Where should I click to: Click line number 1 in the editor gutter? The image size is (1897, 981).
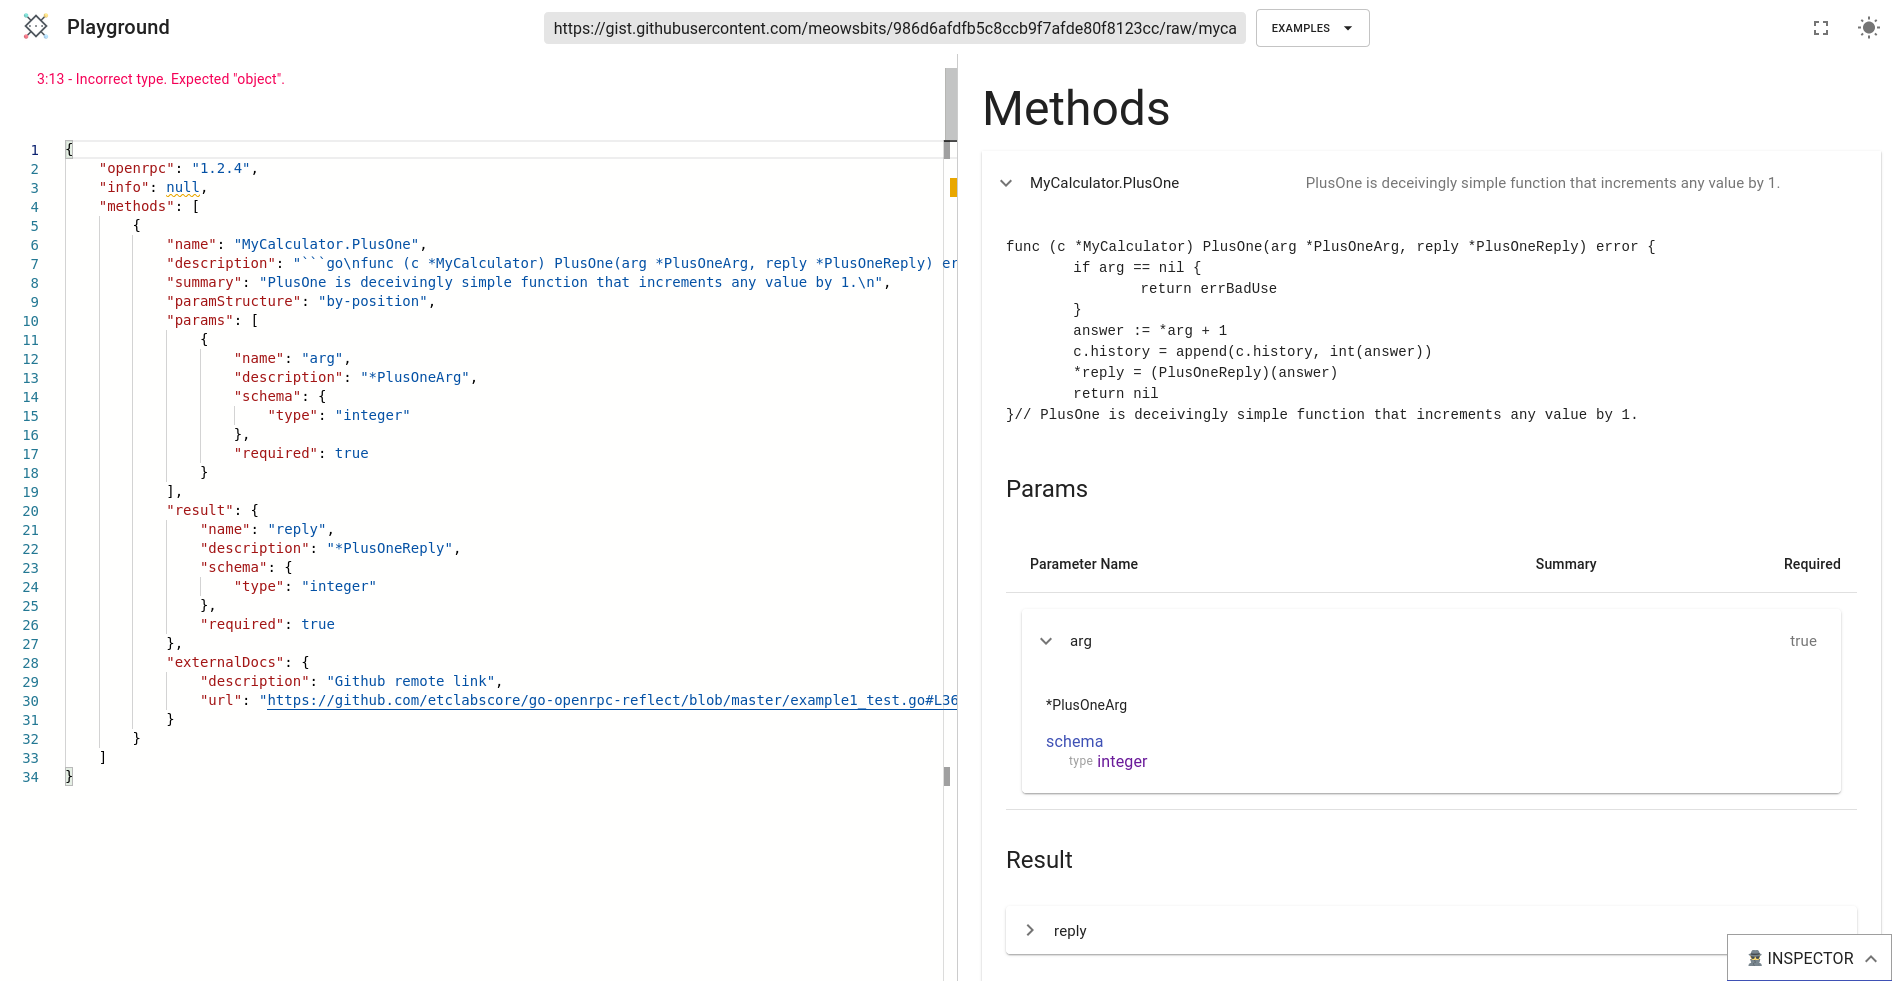(x=35, y=150)
